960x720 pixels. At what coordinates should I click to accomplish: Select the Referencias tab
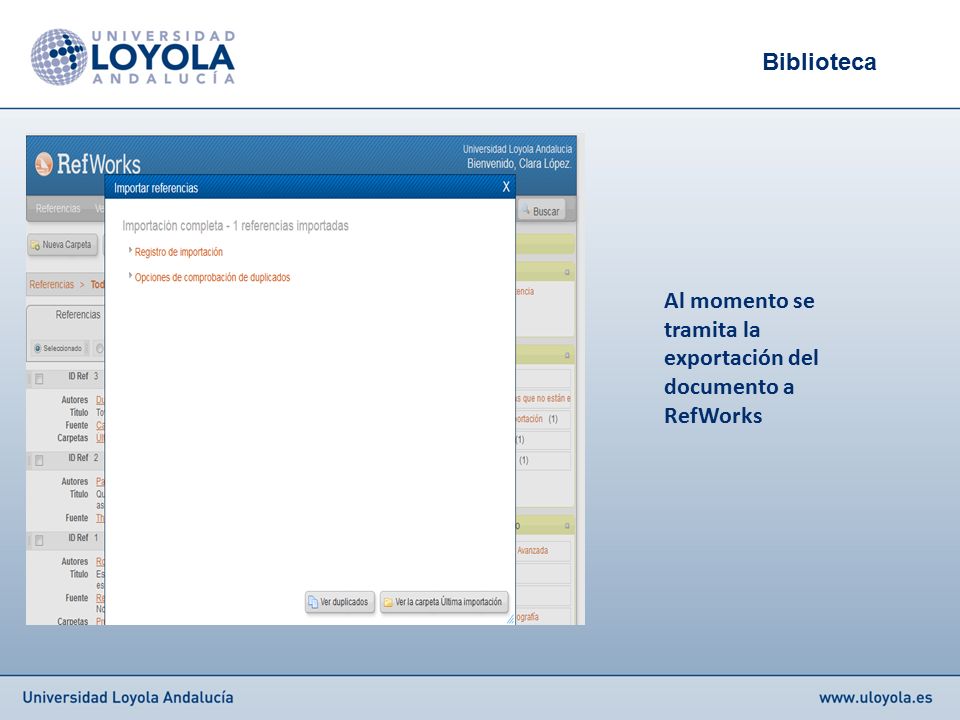(x=78, y=315)
